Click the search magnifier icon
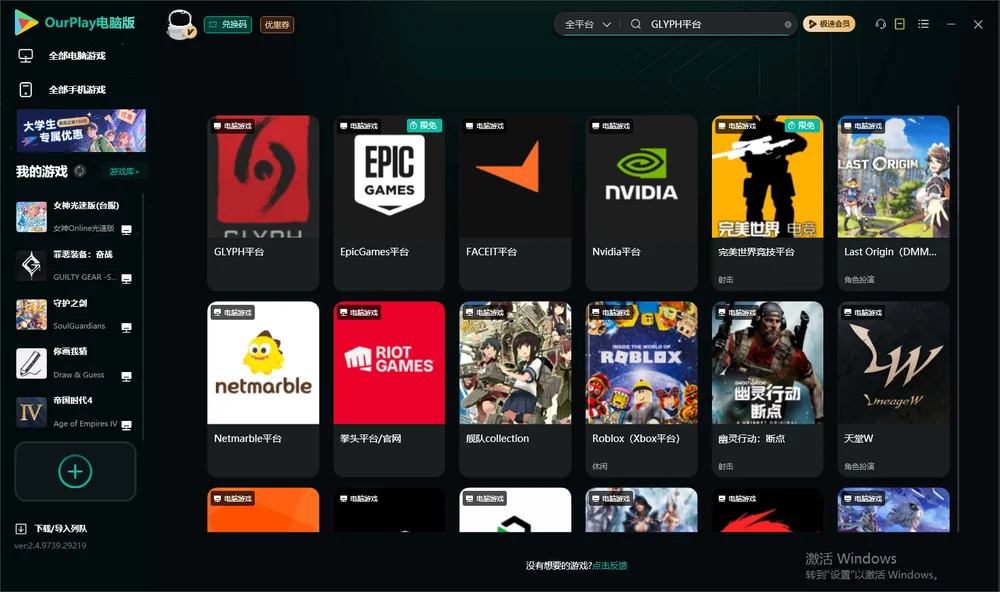Viewport: 1000px width, 592px height. (x=636, y=24)
